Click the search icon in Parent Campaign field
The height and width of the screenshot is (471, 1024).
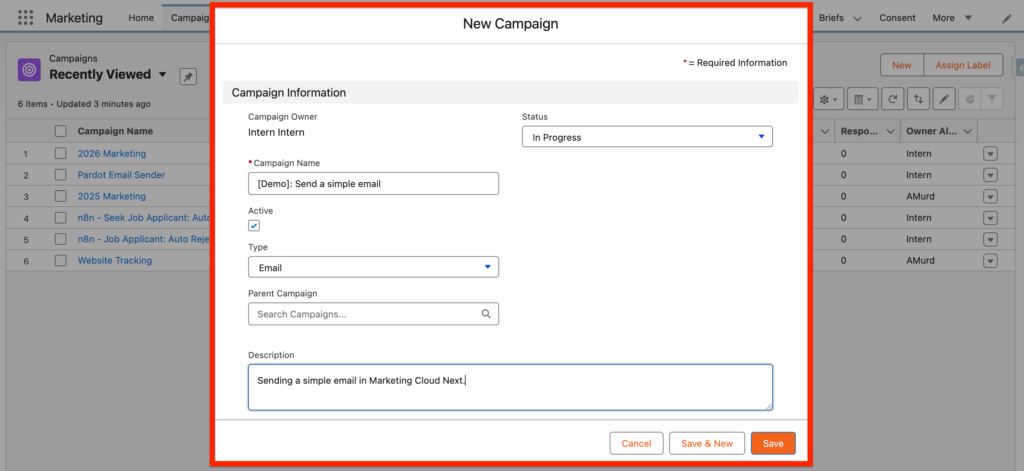[486, 314]
